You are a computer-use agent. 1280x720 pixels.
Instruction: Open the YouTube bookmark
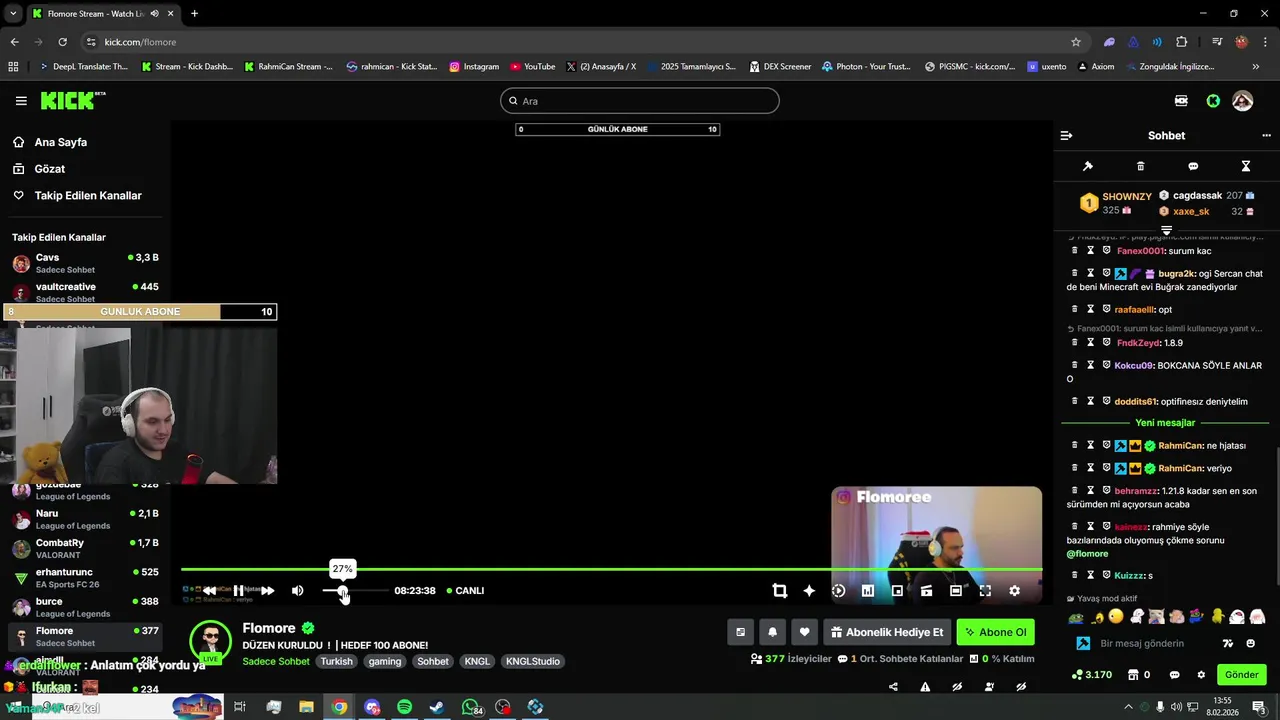pyautogui.click(x=532, y=67)
